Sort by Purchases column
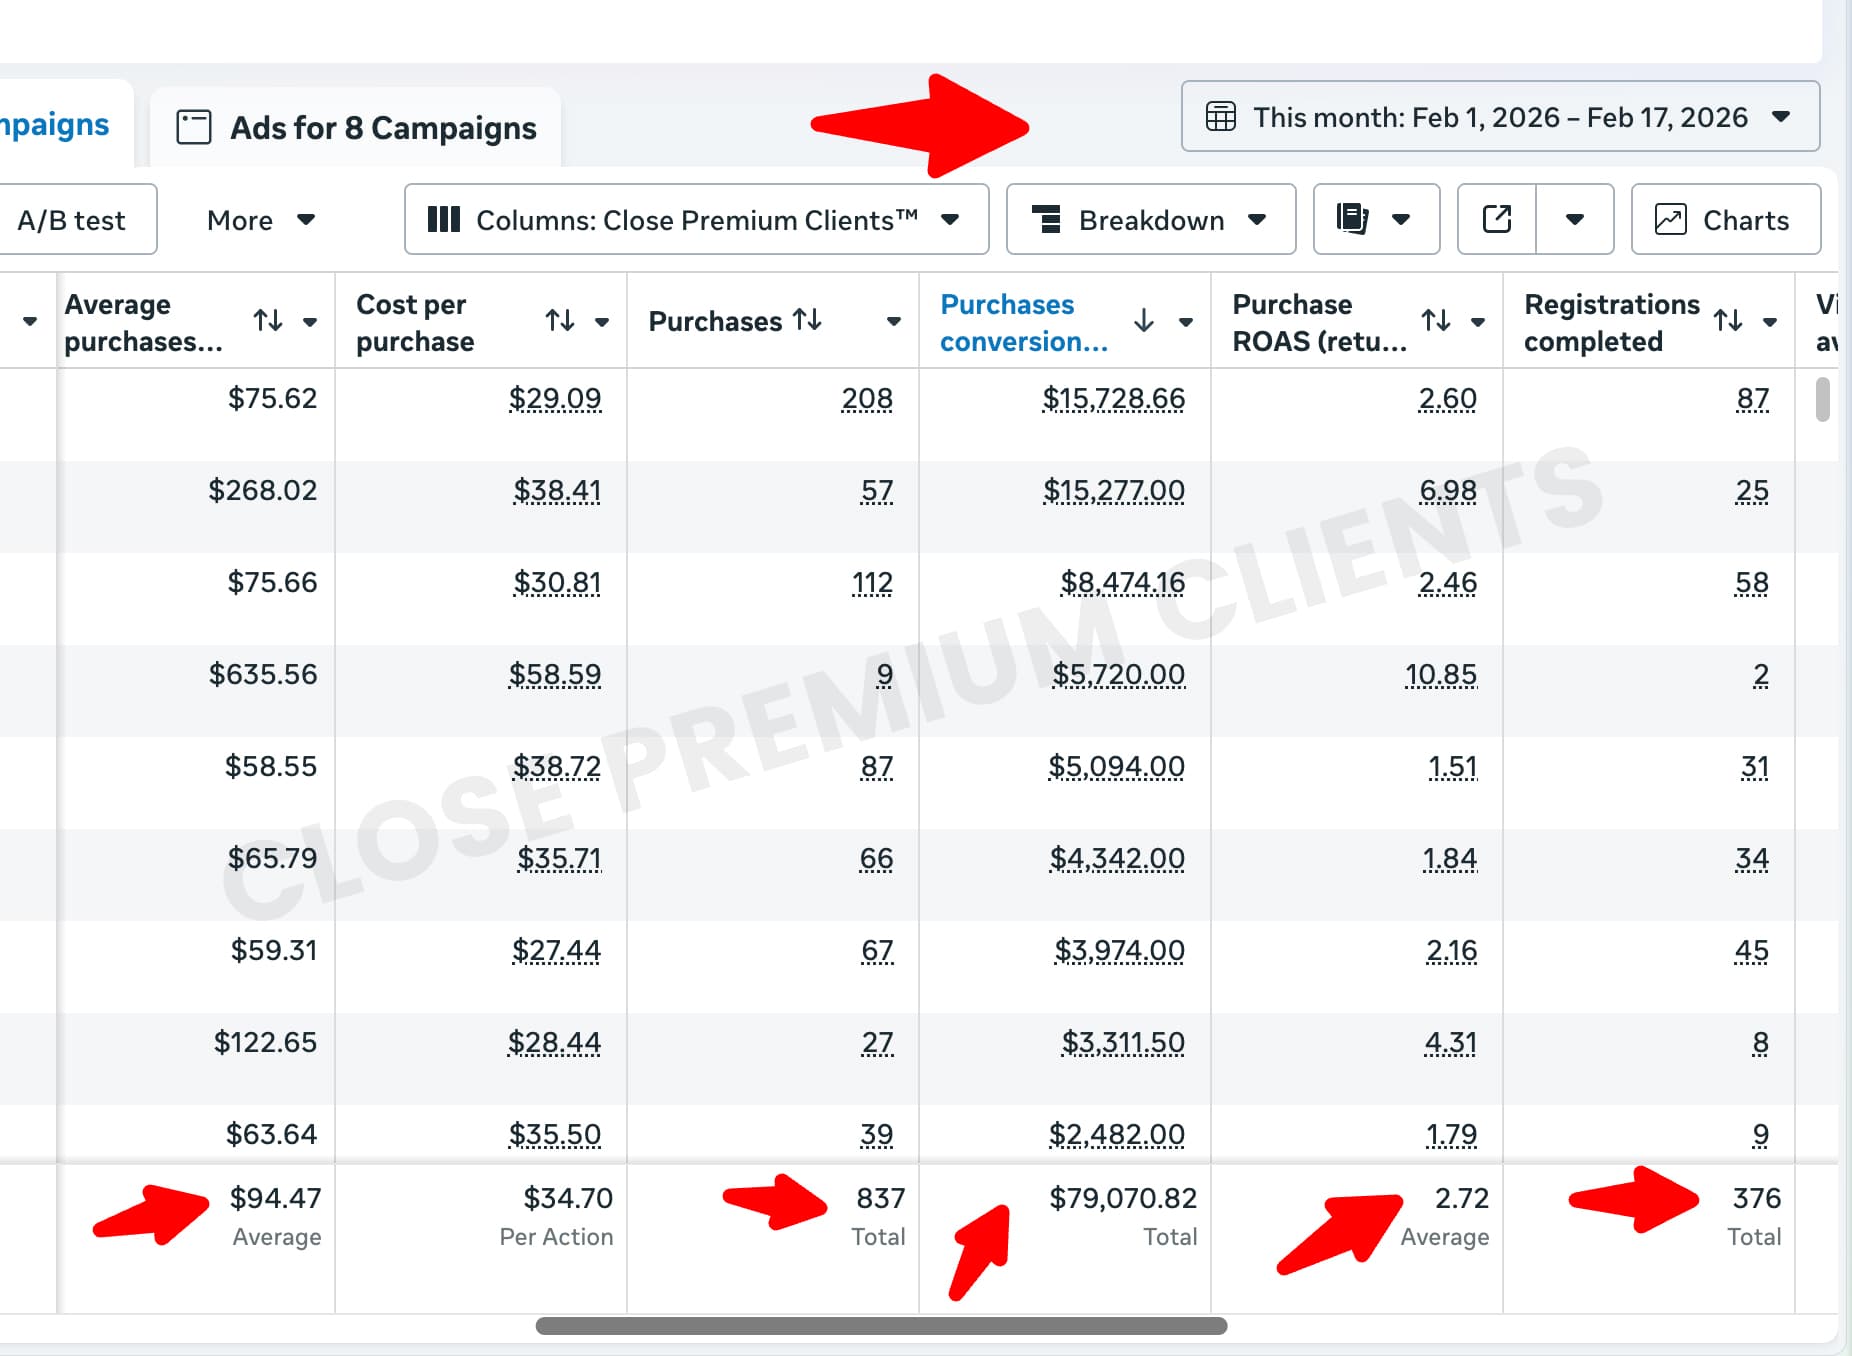Viewport: 1852px width, 1356px height. coord(807,320)
